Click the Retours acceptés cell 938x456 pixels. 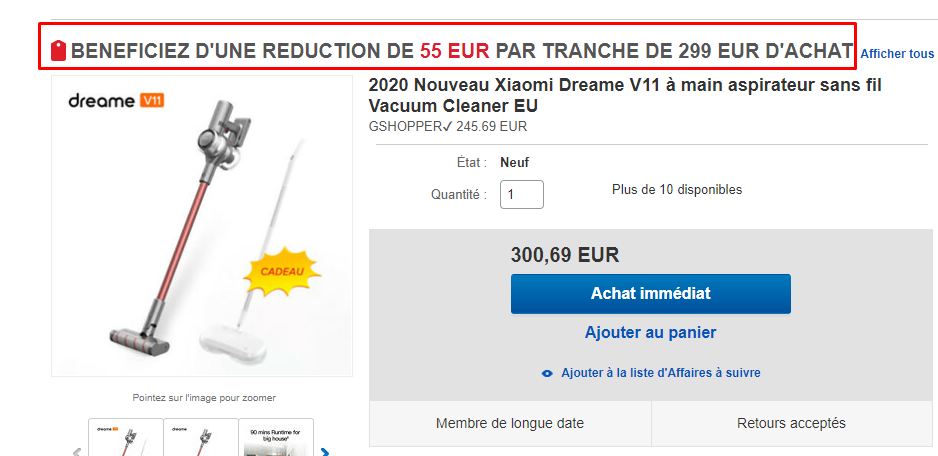[x=791, y=424]
